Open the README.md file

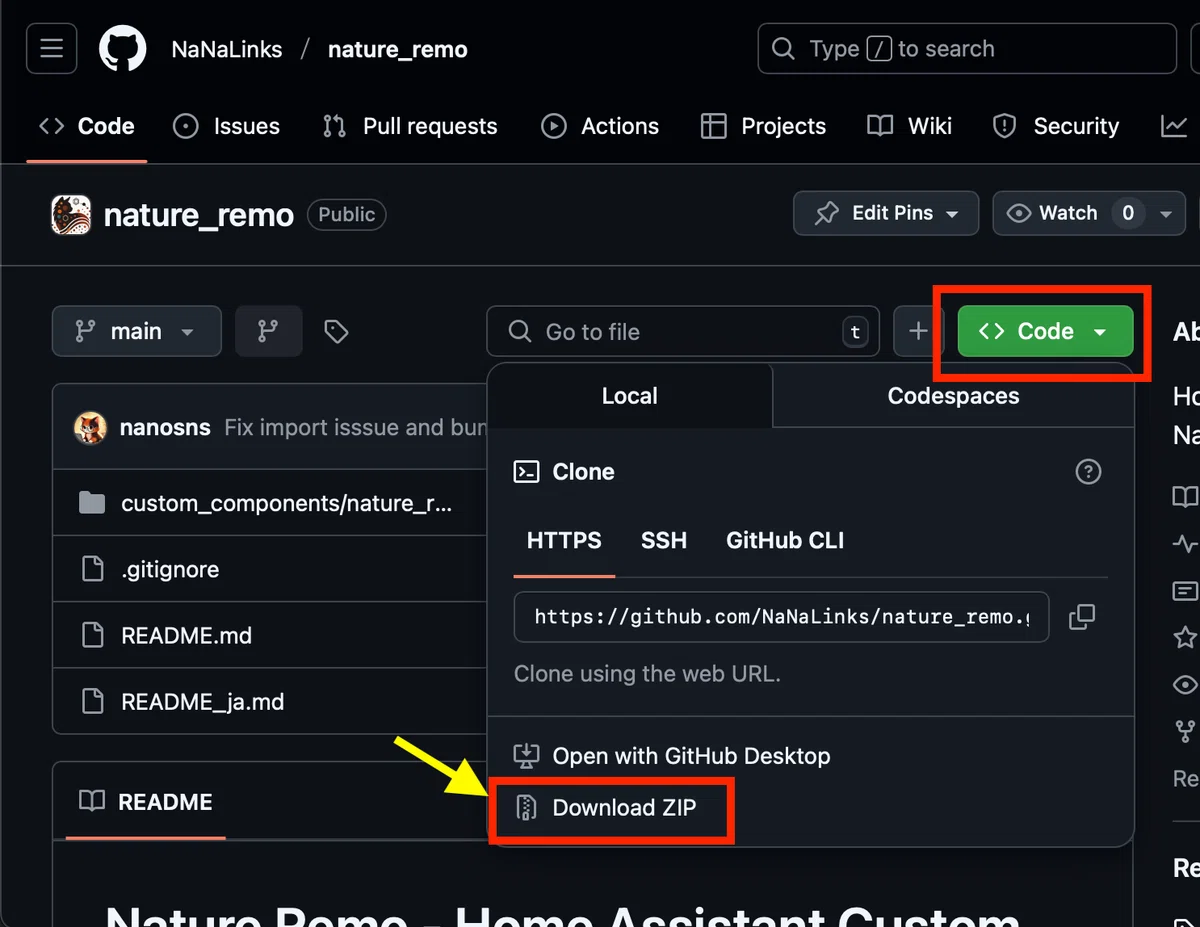click(186, 636)
